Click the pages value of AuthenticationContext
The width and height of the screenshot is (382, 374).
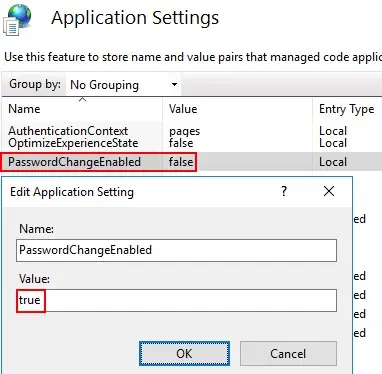[184, 131]
